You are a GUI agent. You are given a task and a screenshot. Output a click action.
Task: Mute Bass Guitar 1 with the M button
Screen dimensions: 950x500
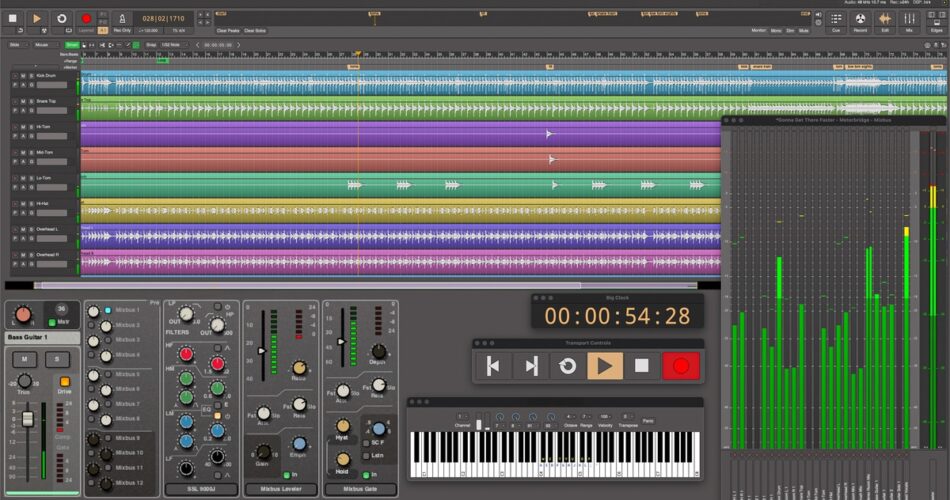(x=23, y=359)
